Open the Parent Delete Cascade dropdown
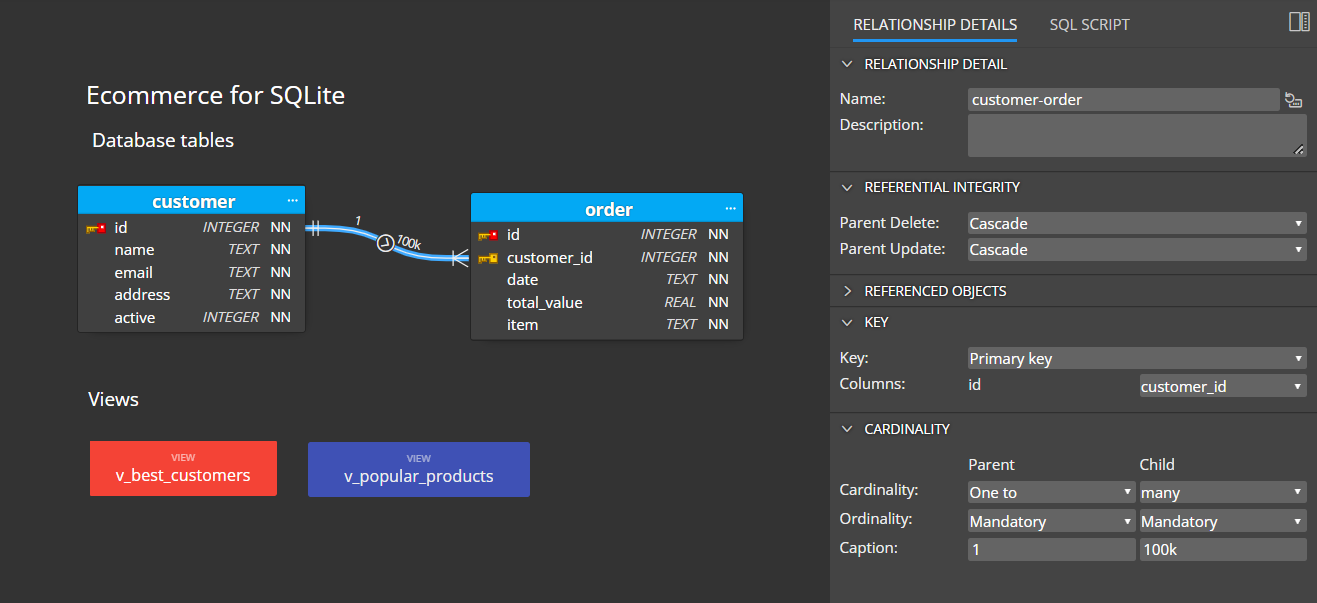Screen dimensions: 1317x603 (1136, 222)
